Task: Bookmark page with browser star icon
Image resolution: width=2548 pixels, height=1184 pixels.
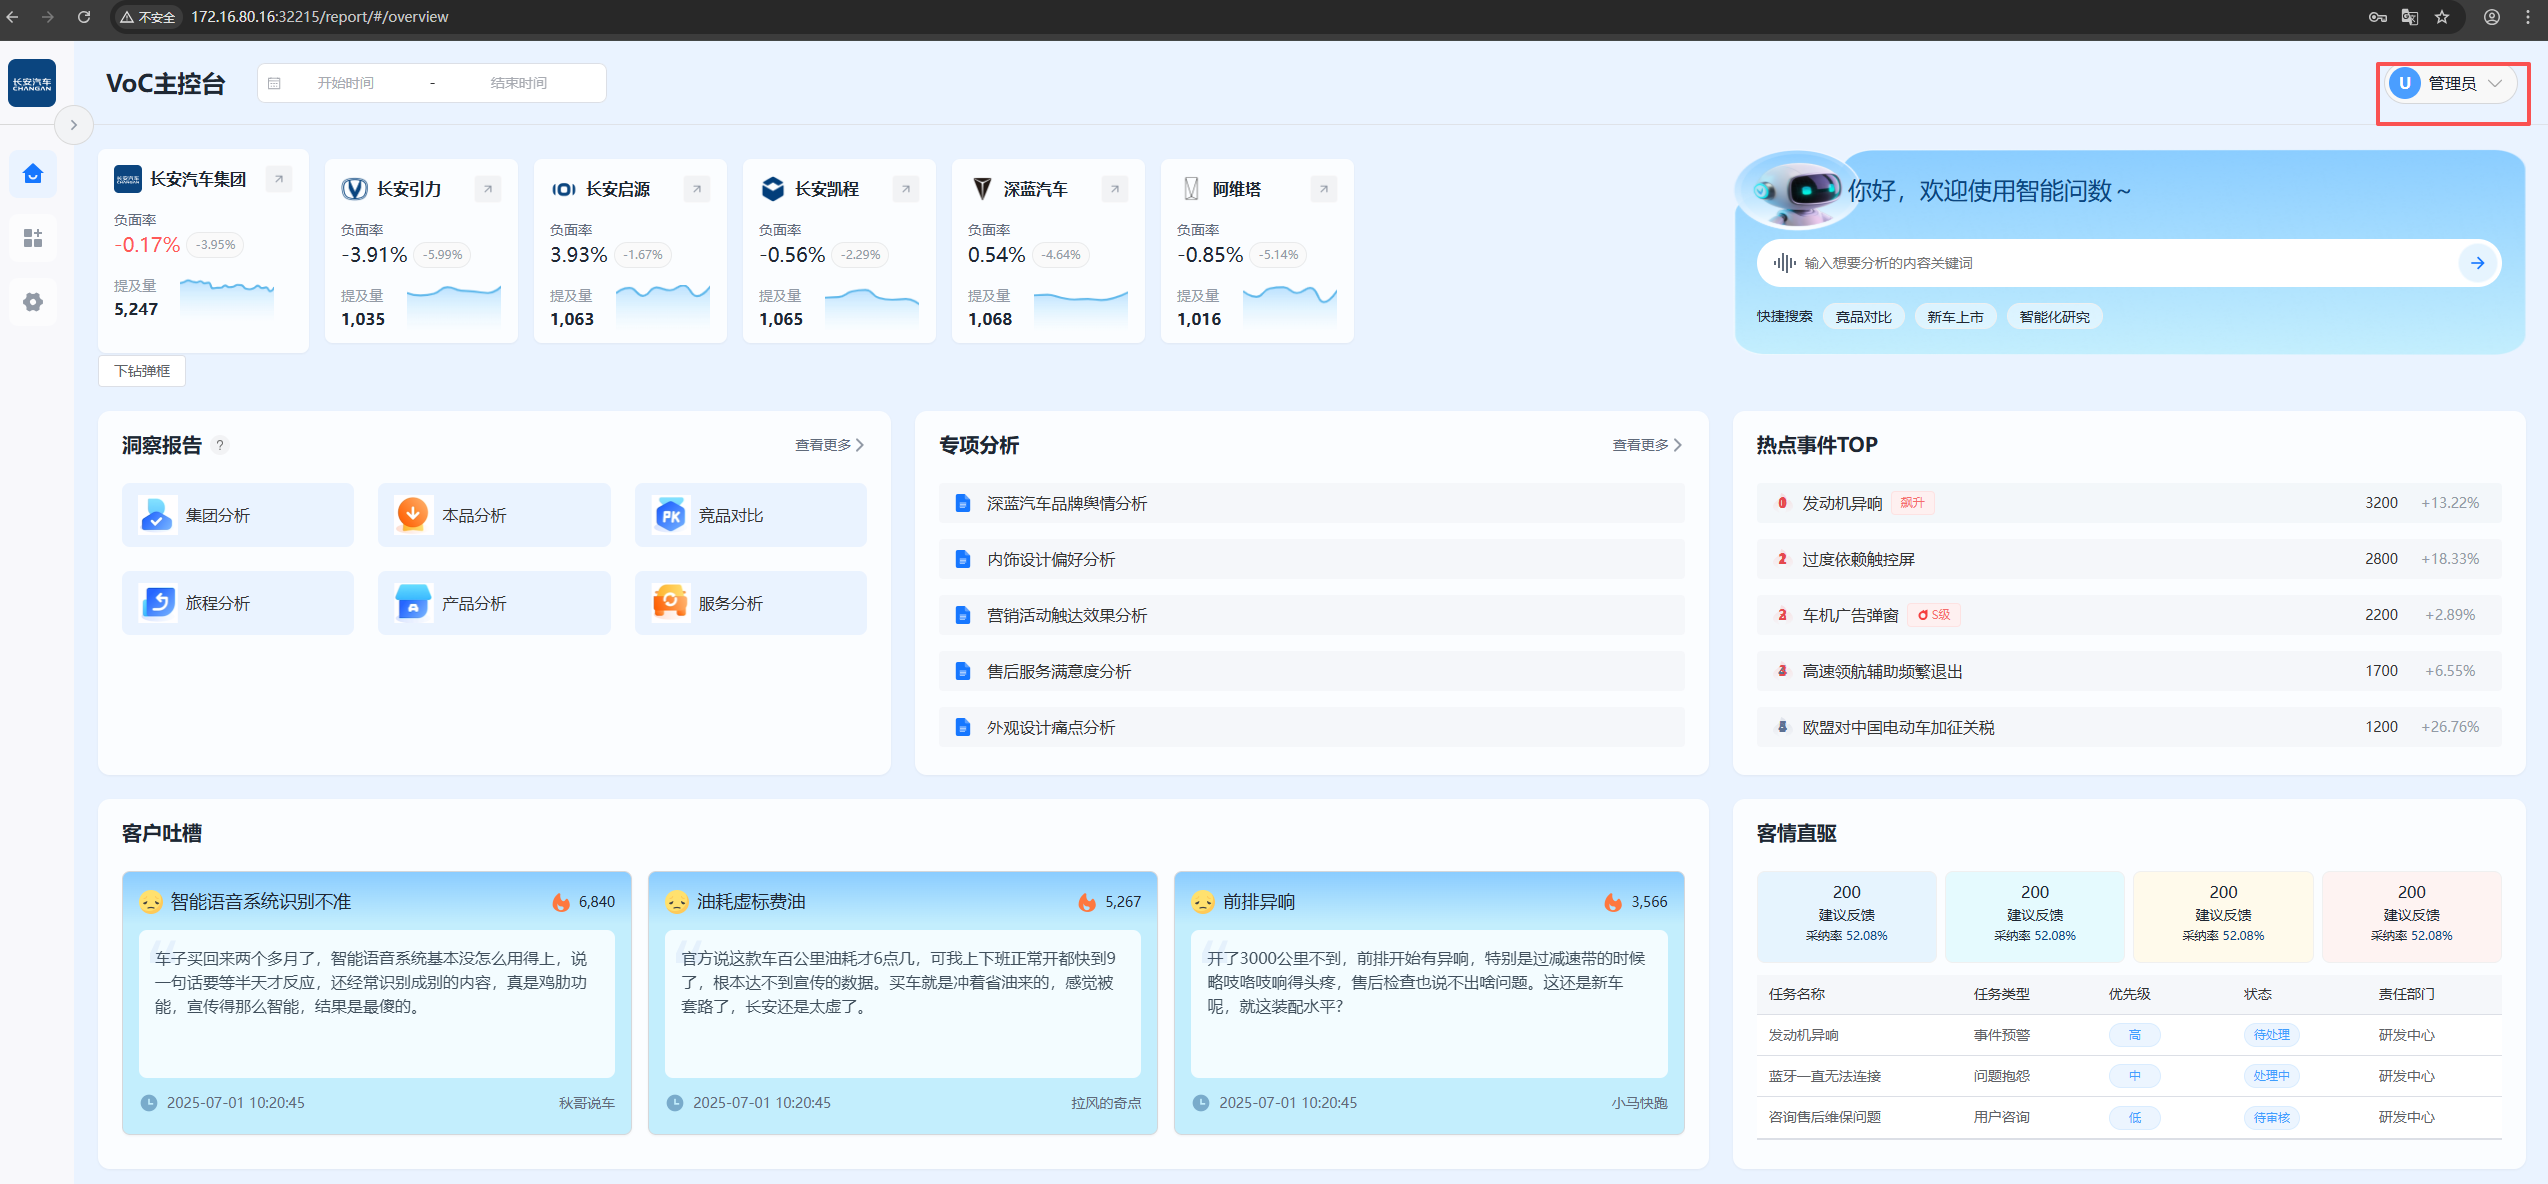Action: coord(2442,17)
